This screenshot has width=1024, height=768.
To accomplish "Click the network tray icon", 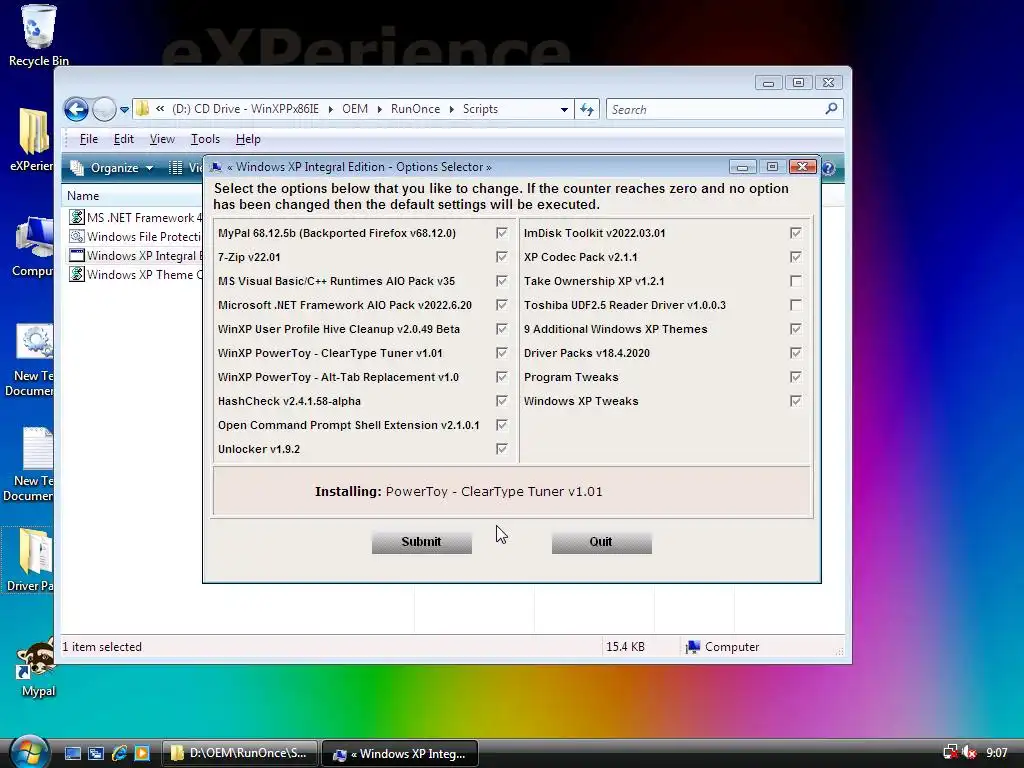I will pyautogui.click(x=951, y=753).
